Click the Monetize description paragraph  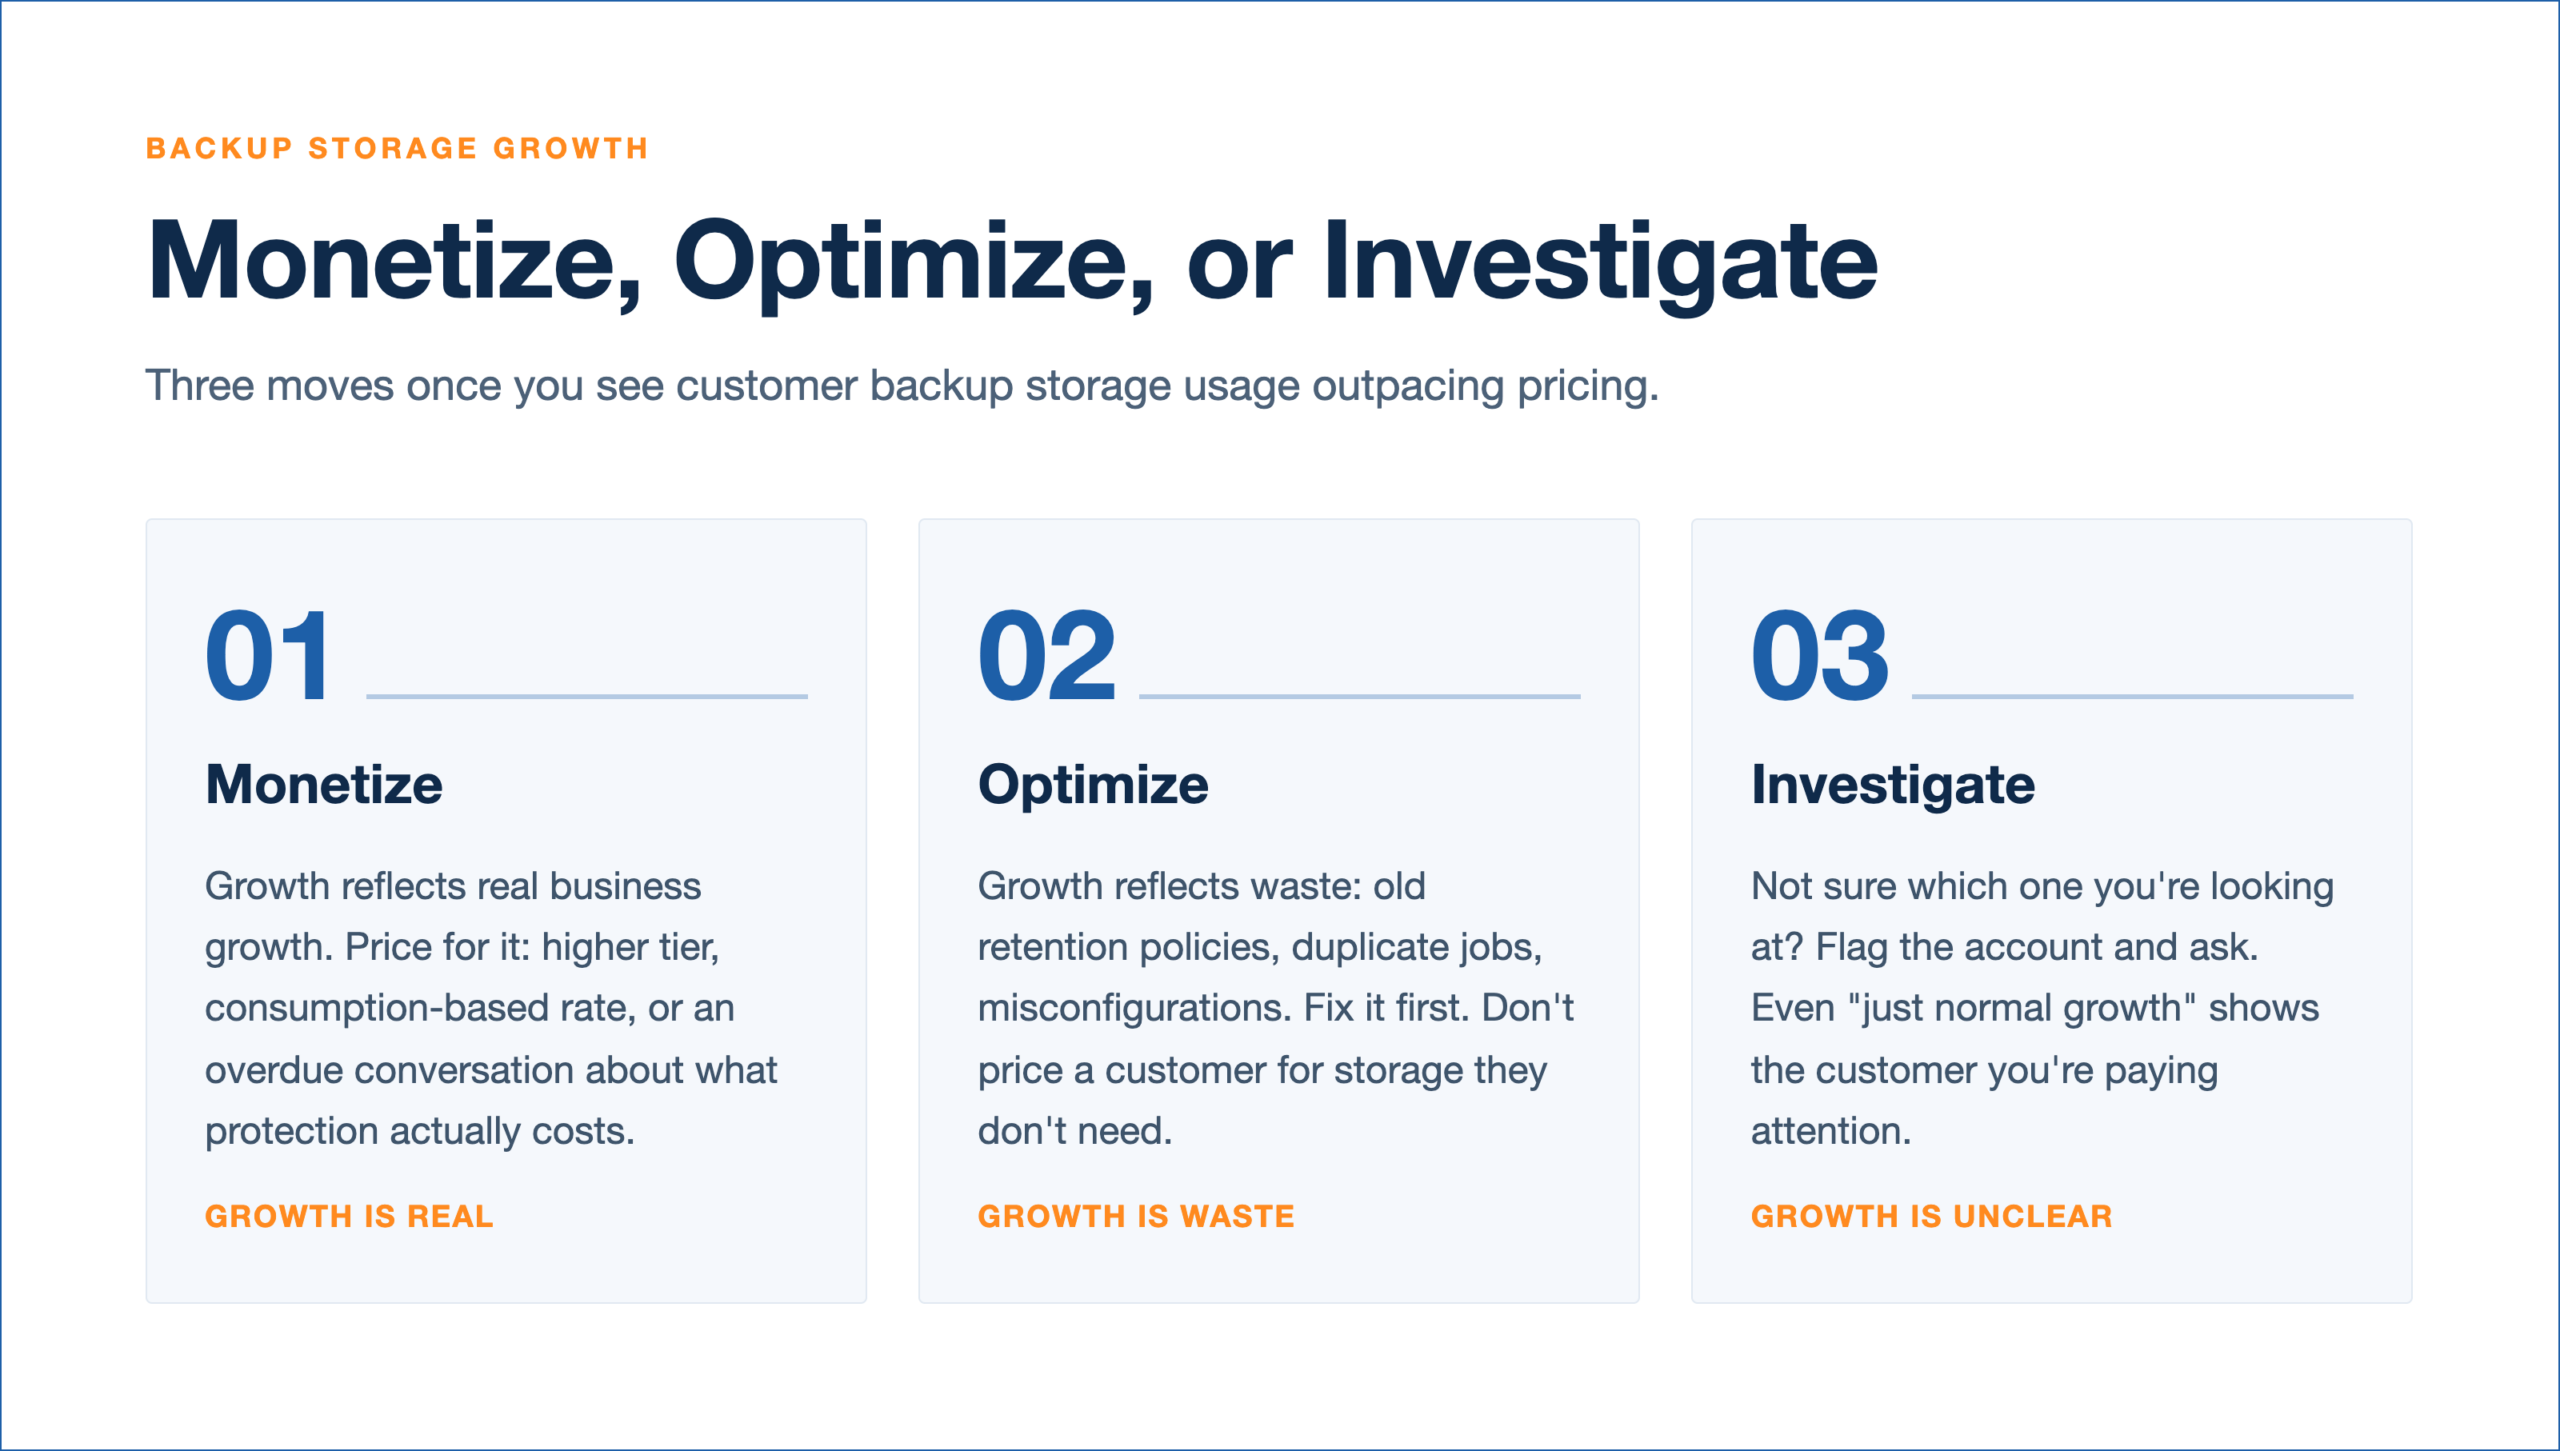click(x=491, y=1009)
